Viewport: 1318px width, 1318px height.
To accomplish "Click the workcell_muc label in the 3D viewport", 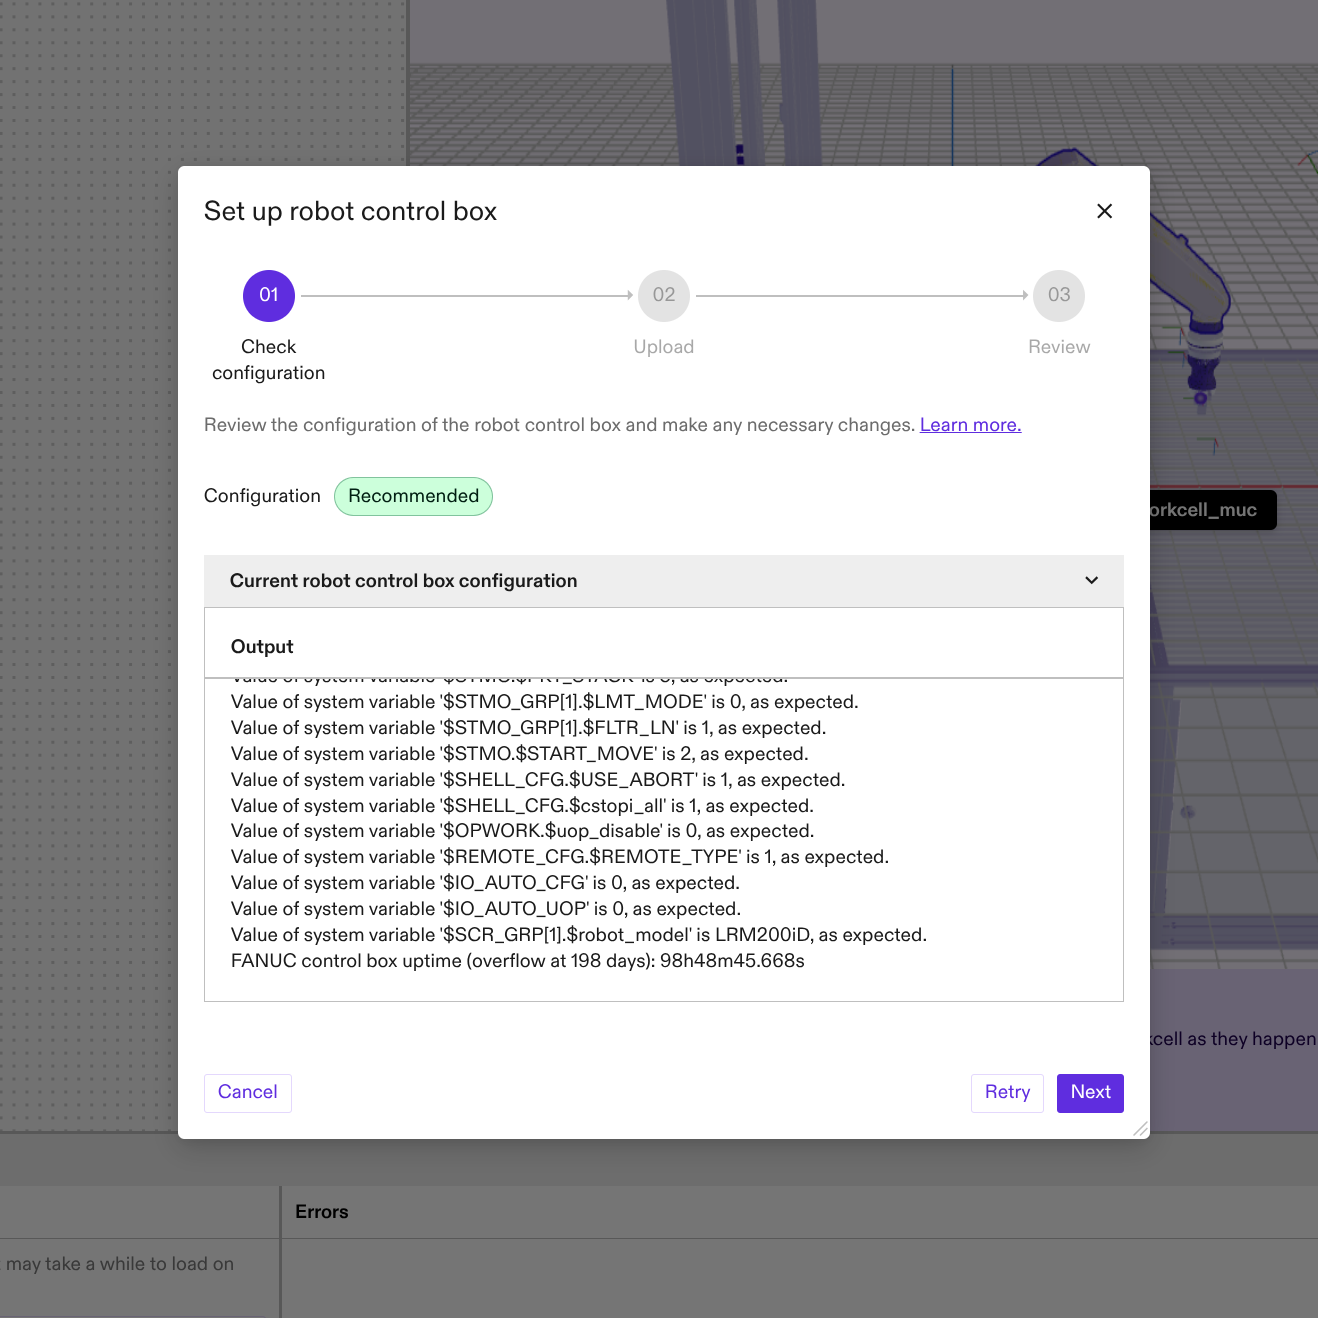I will click(1210, 510).
